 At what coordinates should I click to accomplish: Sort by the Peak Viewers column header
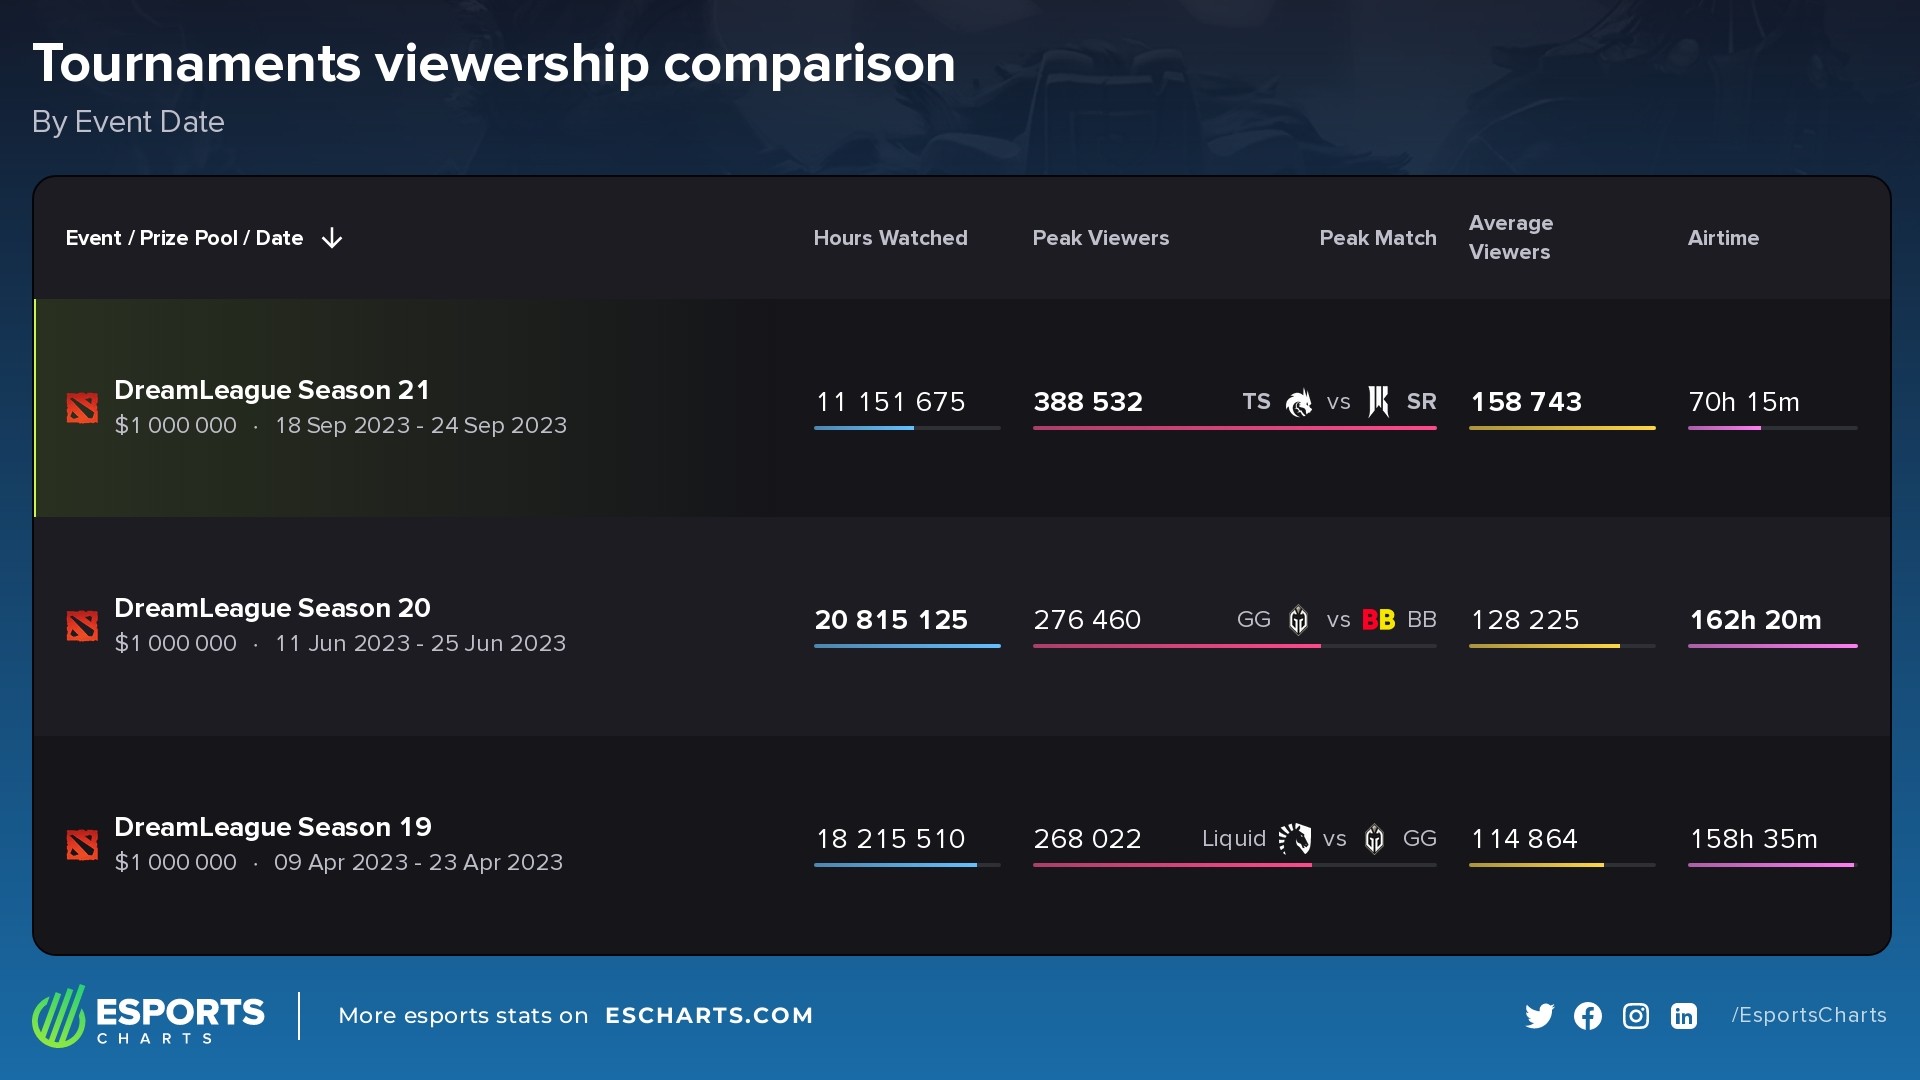(x=1101, y=238)
